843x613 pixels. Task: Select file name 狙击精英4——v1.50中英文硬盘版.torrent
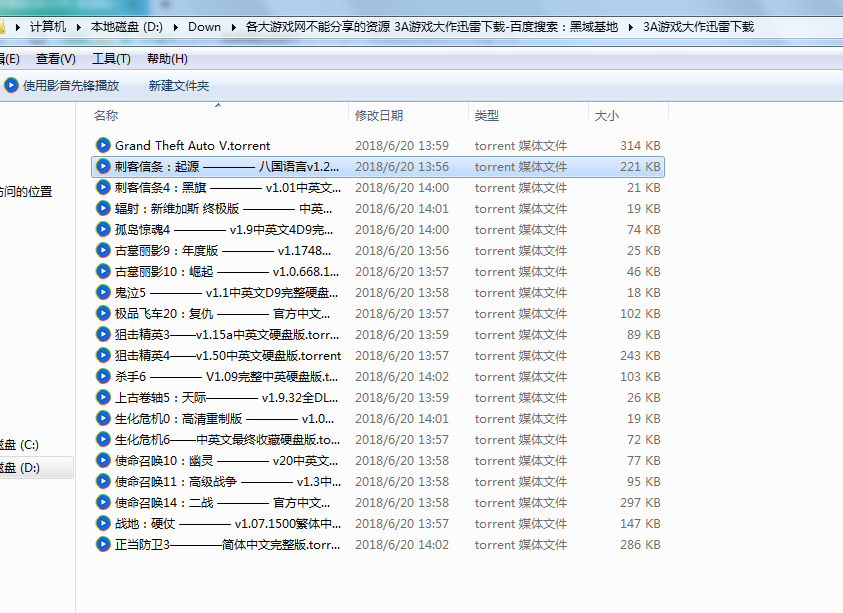(228, 355)
